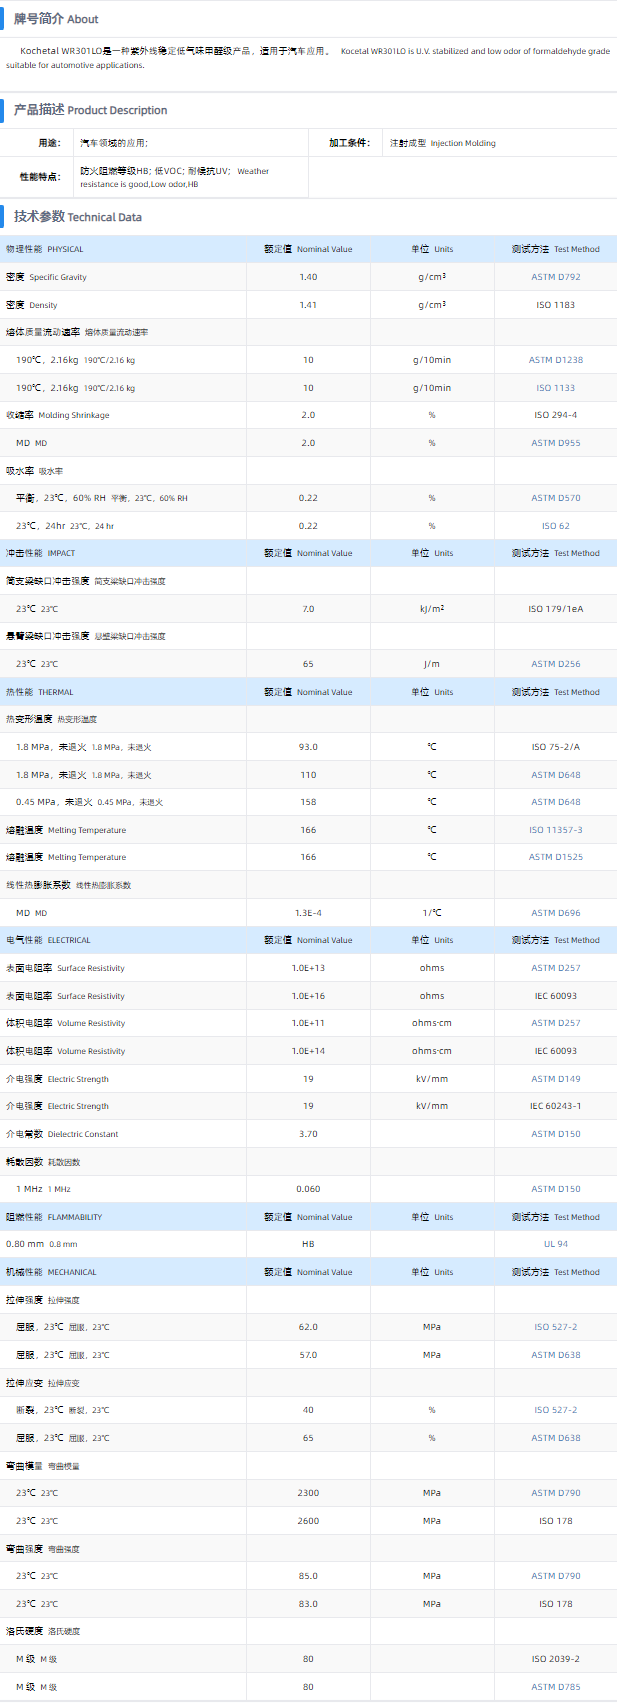Image resolution: width=617 pixels, height=1707 pixels.
Task: Select the 牌号简介 About section heading
Action: tap(56, 19)
